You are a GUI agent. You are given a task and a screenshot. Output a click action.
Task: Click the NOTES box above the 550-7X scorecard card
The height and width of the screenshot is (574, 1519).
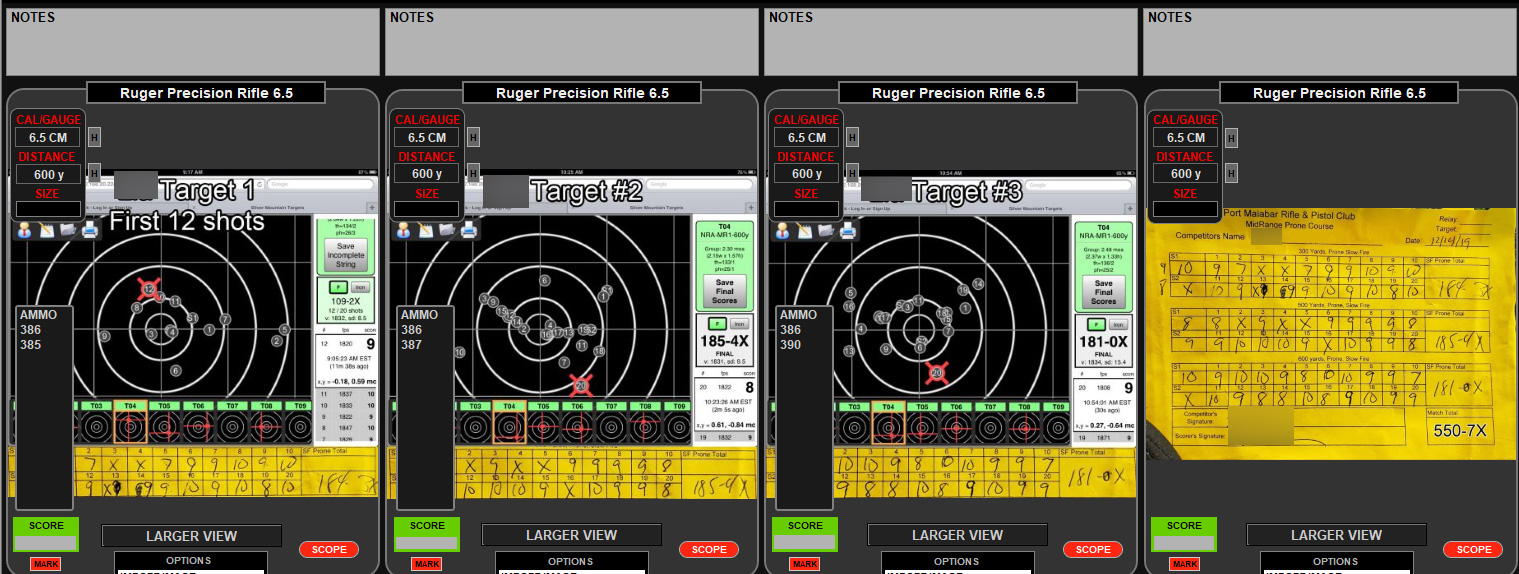(x=1330, y=42)
